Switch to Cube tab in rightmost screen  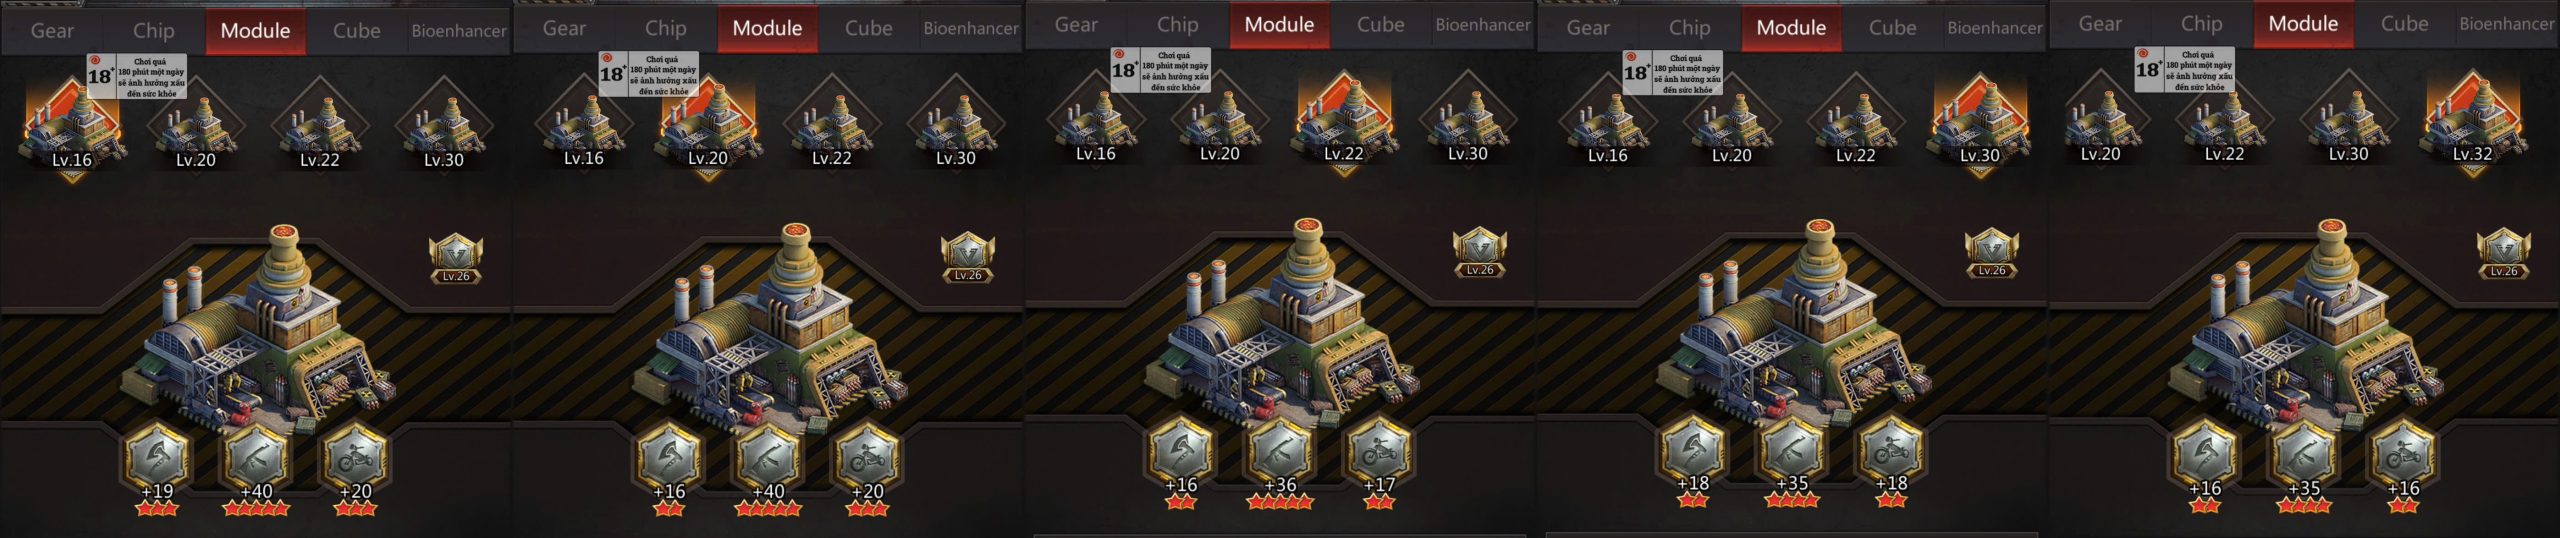coord(2404,24)
